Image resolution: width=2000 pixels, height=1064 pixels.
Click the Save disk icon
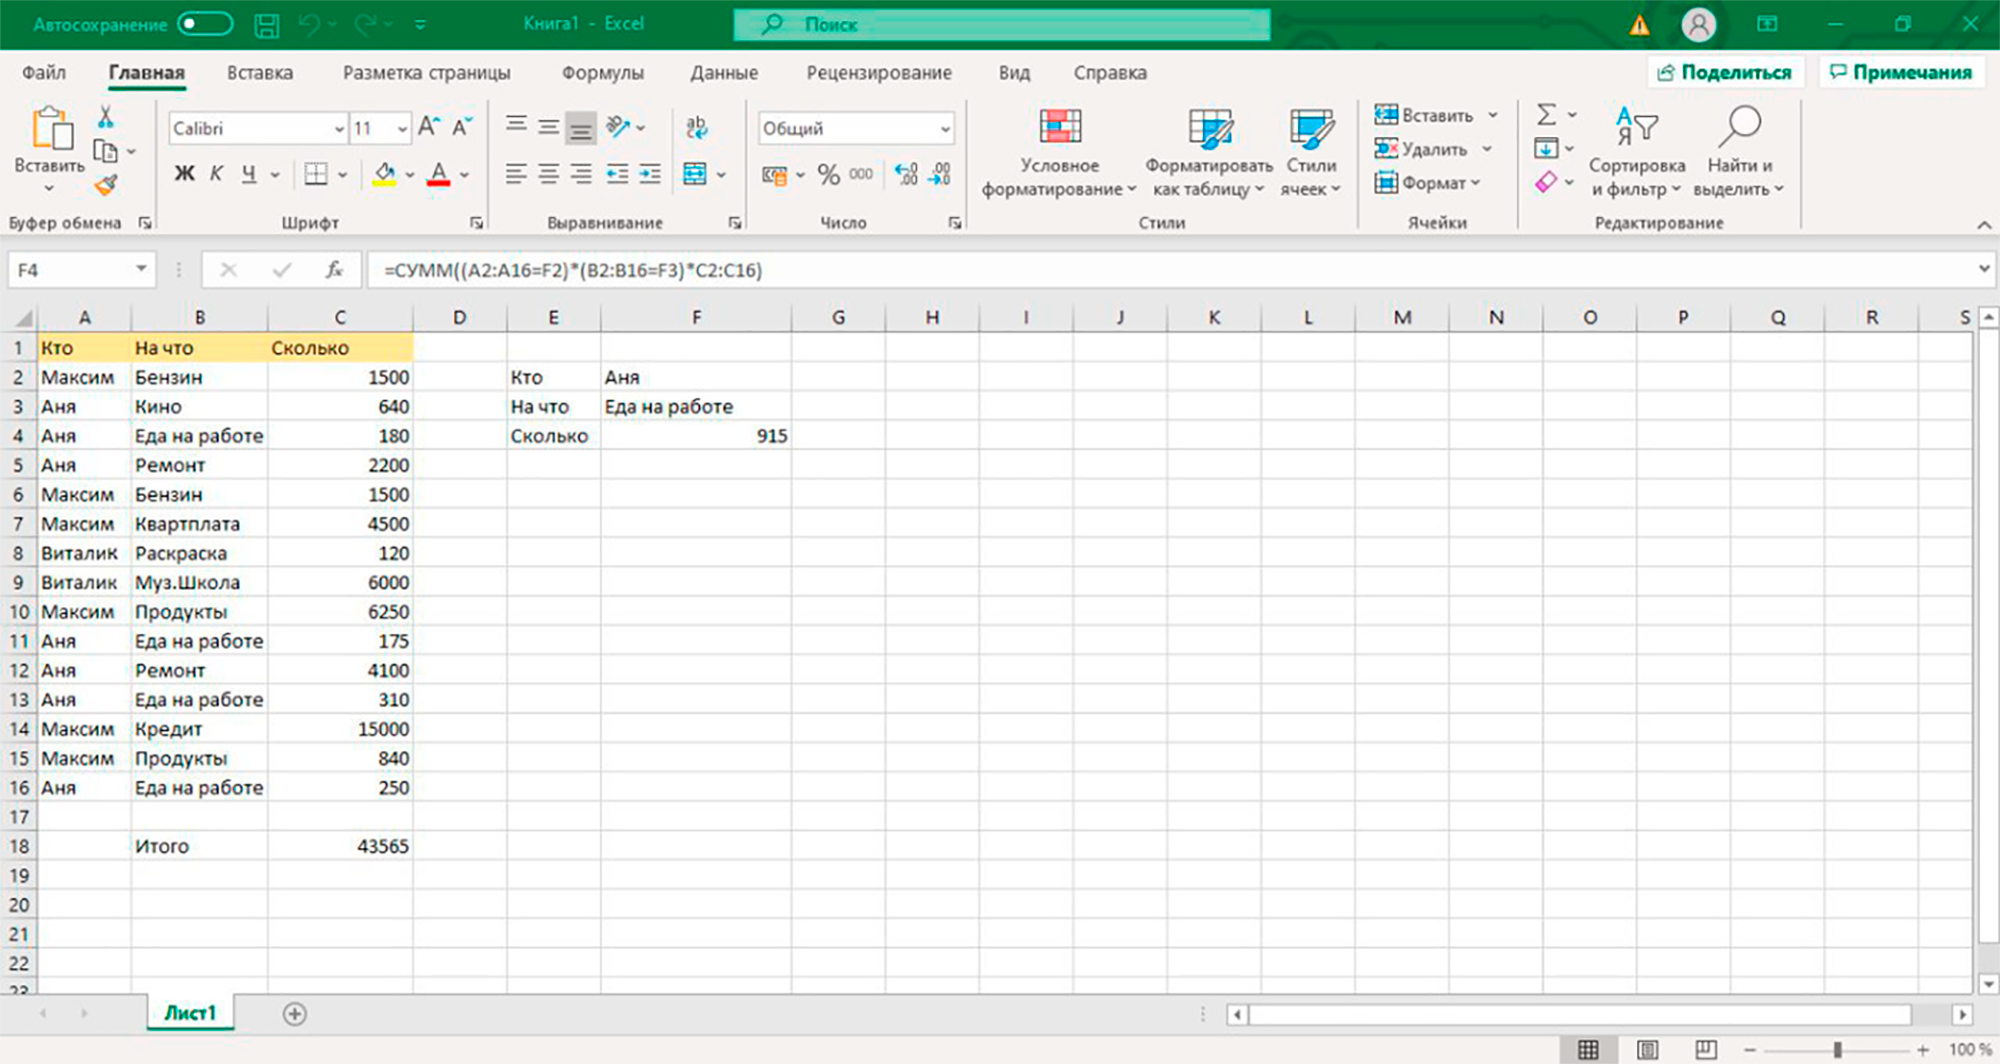click(266, 25)
